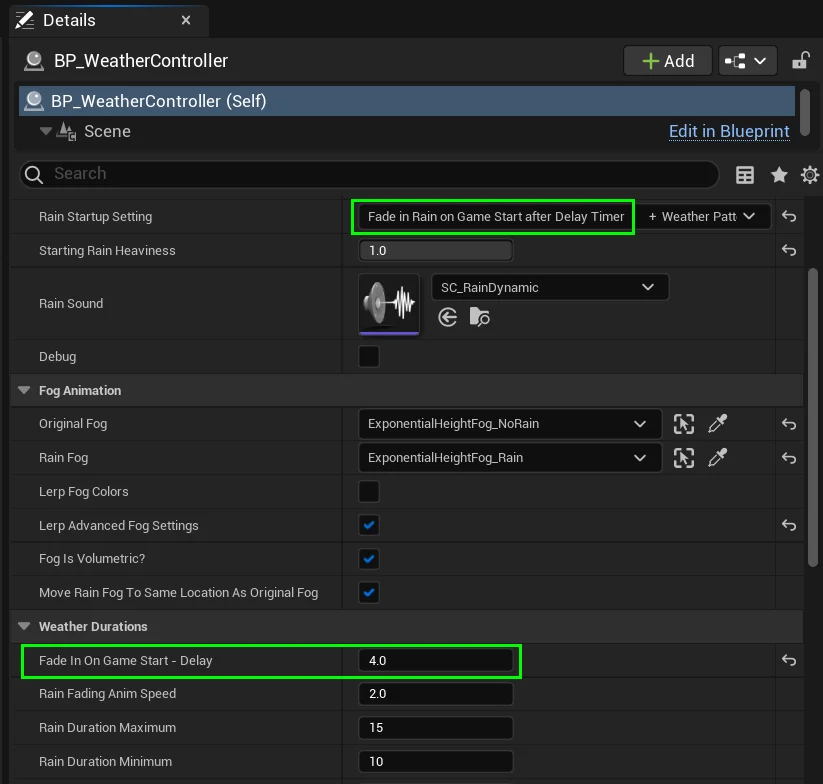This screenshot has height=784, width=823.
Task: Reset Starting Rain Heaviness to default
Action: [788, 251]
